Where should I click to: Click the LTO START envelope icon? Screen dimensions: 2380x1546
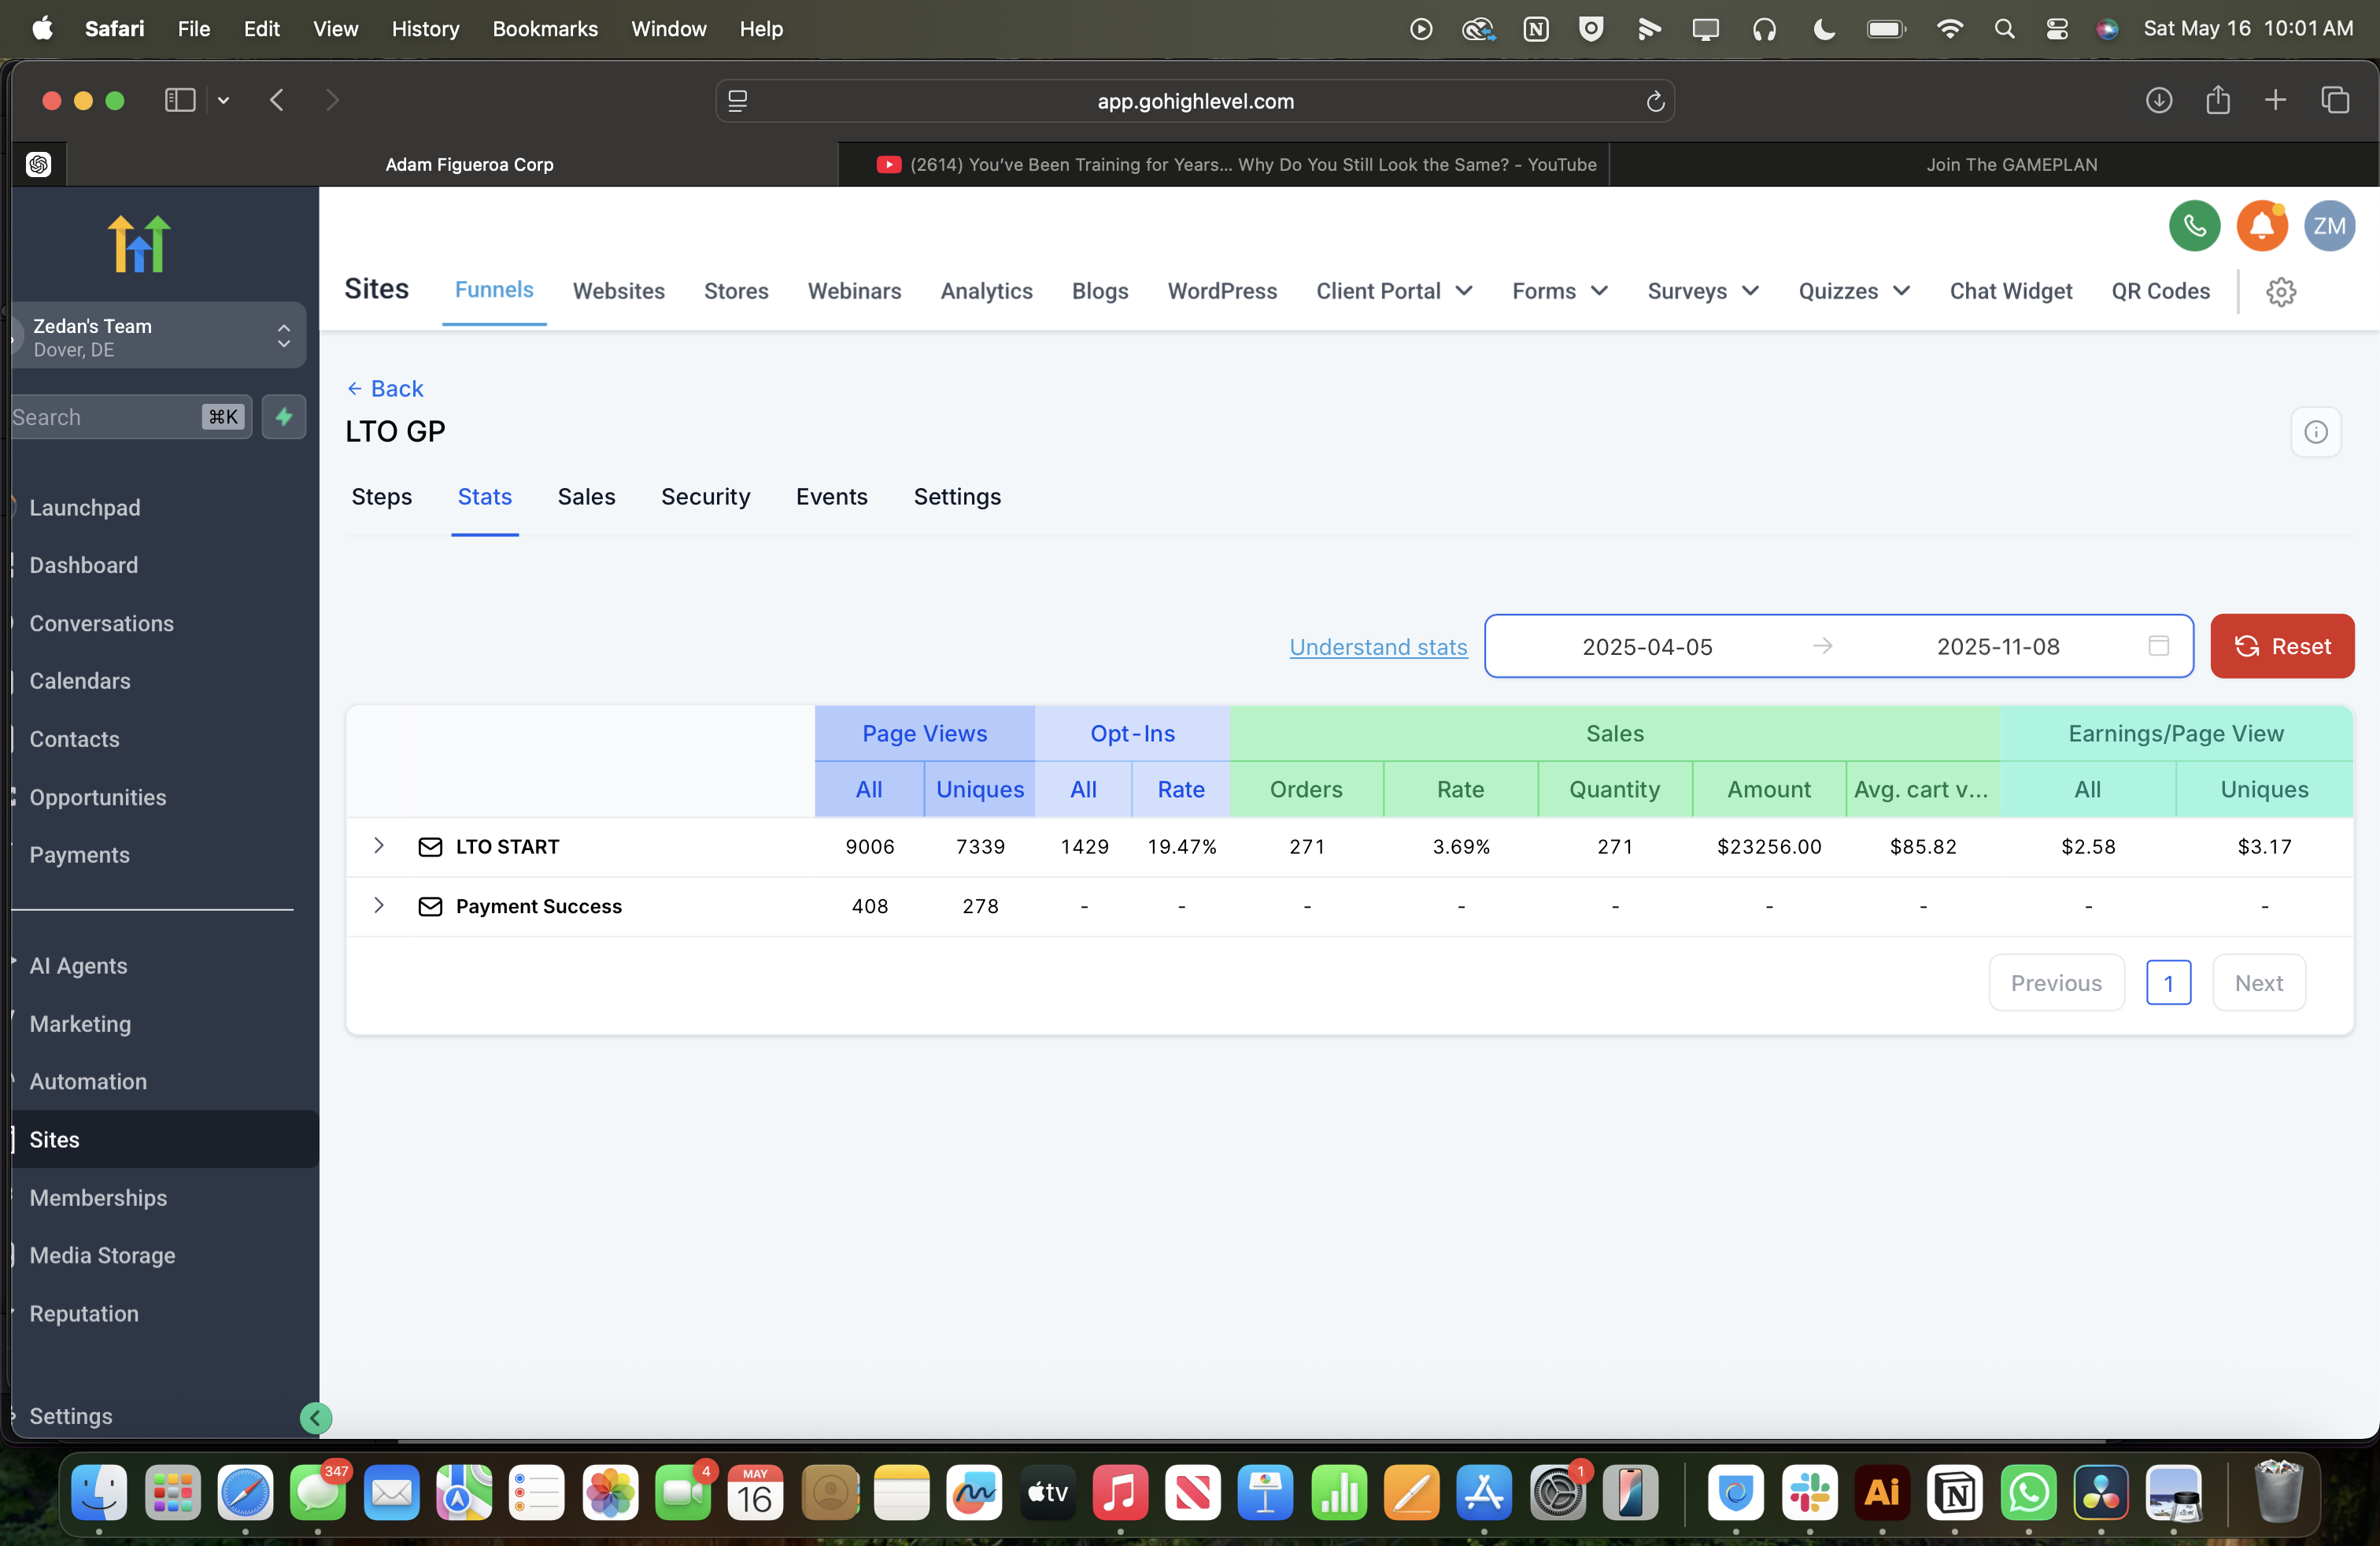430,847
